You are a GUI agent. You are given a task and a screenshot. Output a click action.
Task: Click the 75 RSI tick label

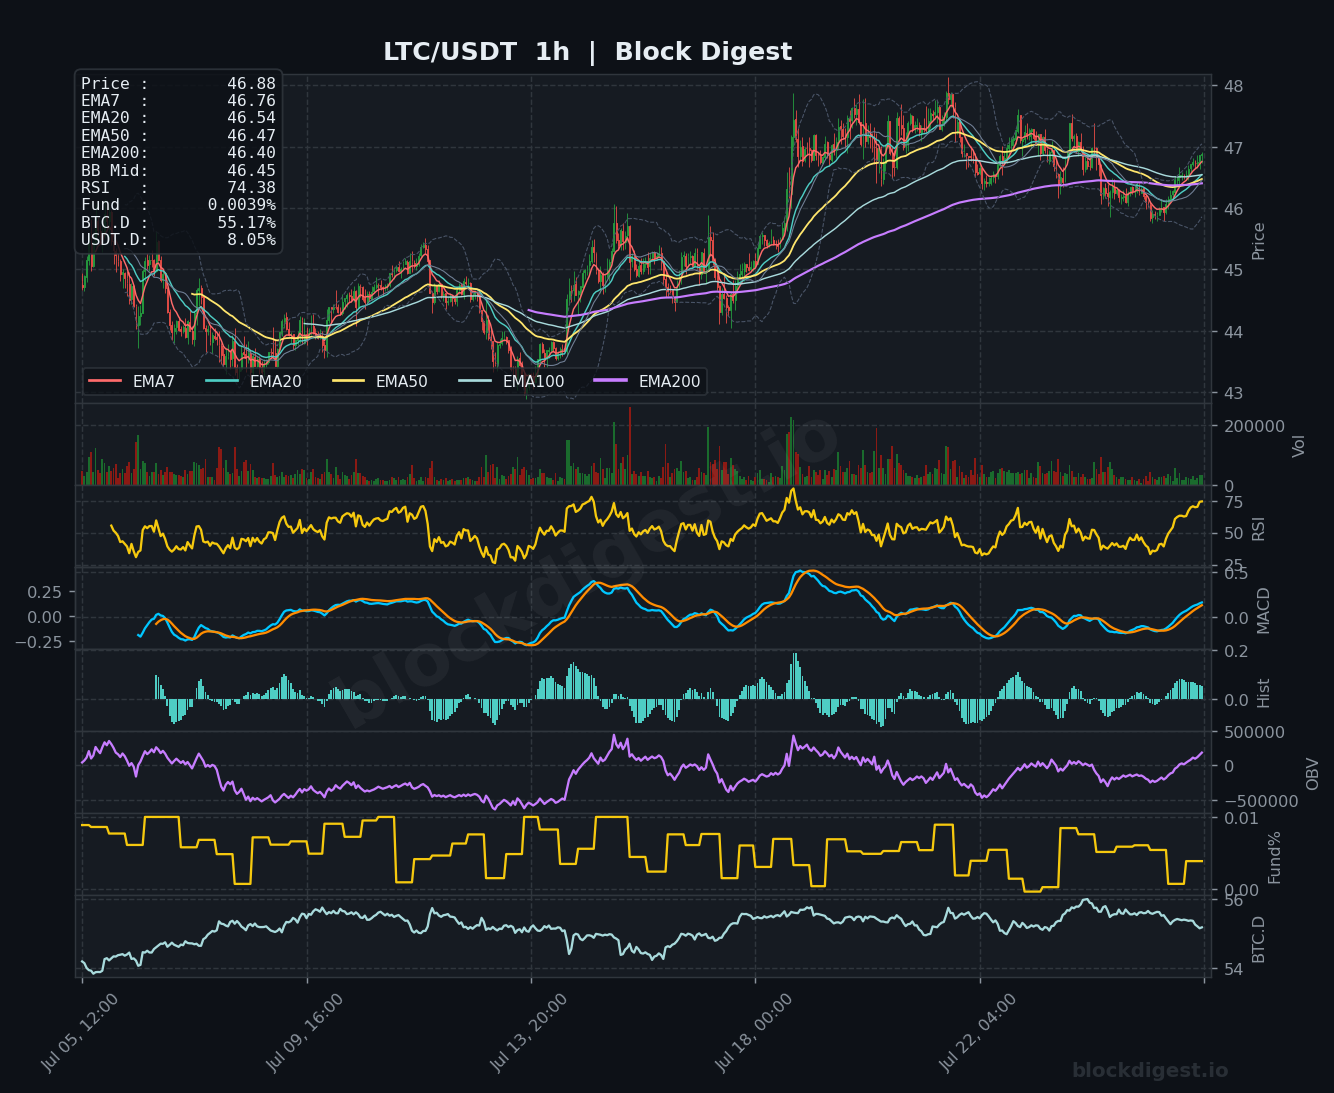1233,502
